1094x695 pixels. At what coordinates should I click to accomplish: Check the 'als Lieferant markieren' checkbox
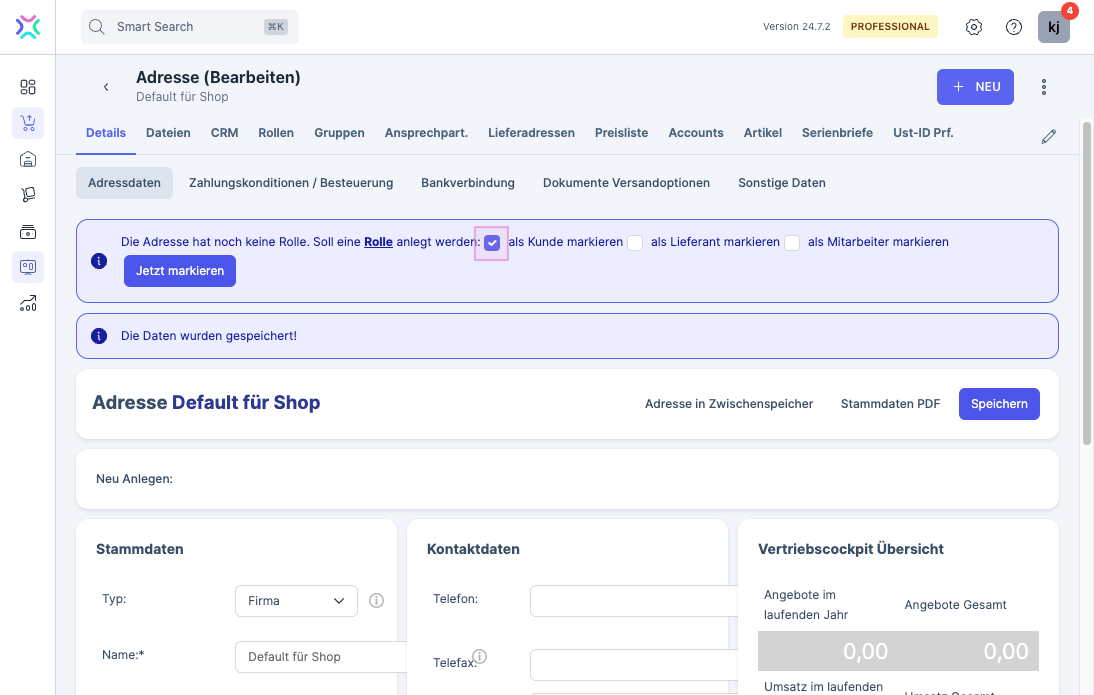tap(635, 243)
